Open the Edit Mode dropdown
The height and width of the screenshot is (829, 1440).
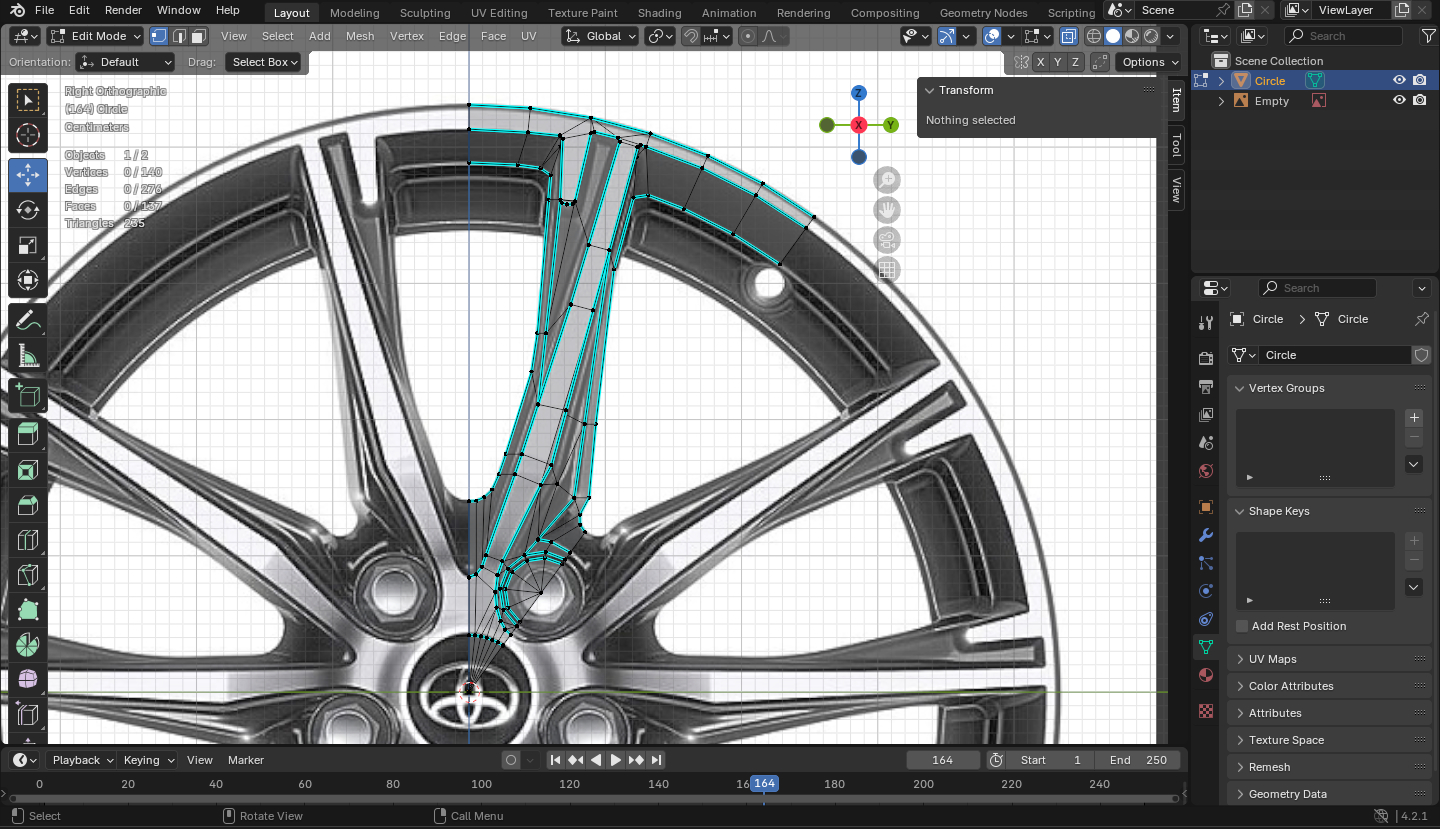pos(96,36)
